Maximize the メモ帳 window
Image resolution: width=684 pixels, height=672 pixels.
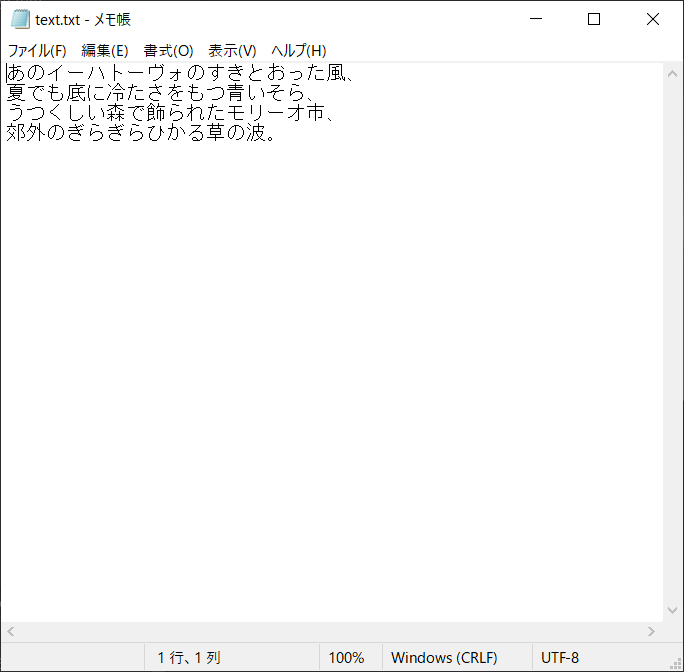[594, 19]
